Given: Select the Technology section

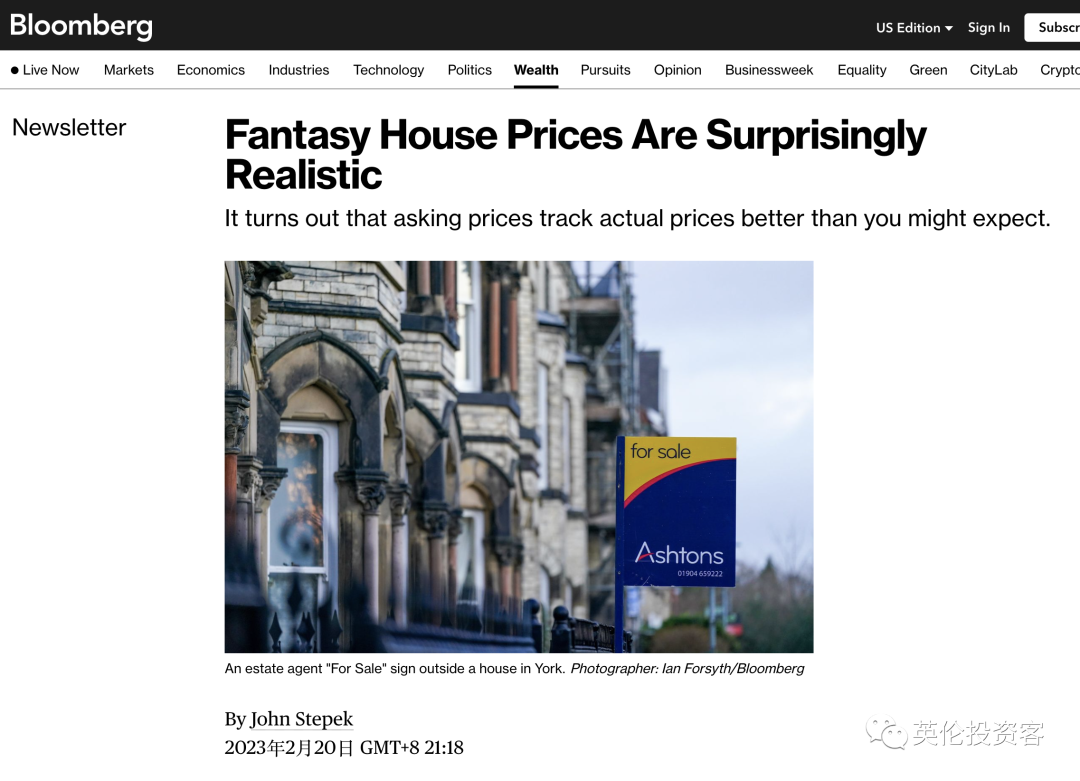Looking at the screenshot, I should (x=388, y=70).
